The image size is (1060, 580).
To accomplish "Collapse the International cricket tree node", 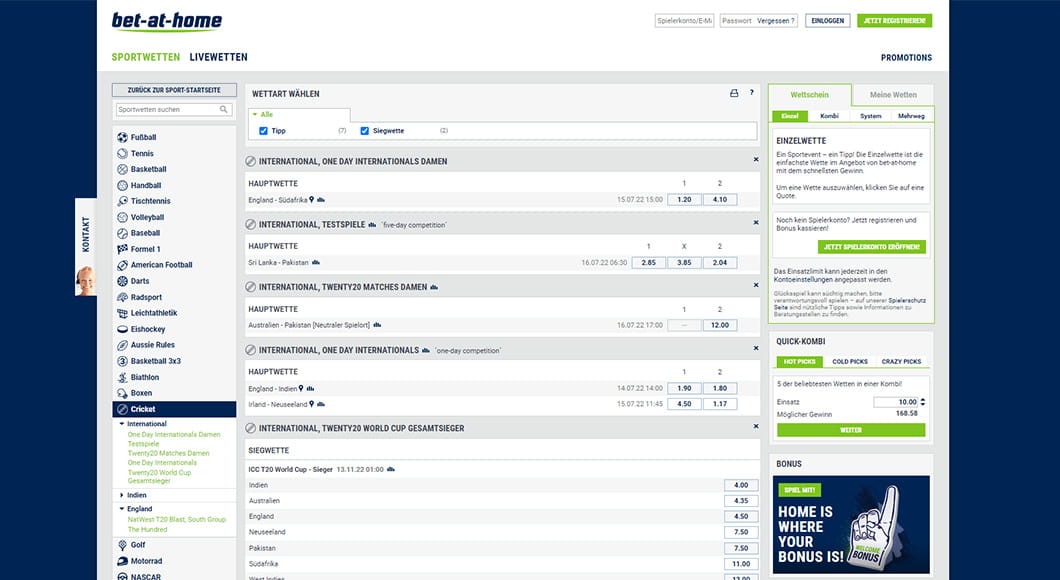I will pos(122,424).
